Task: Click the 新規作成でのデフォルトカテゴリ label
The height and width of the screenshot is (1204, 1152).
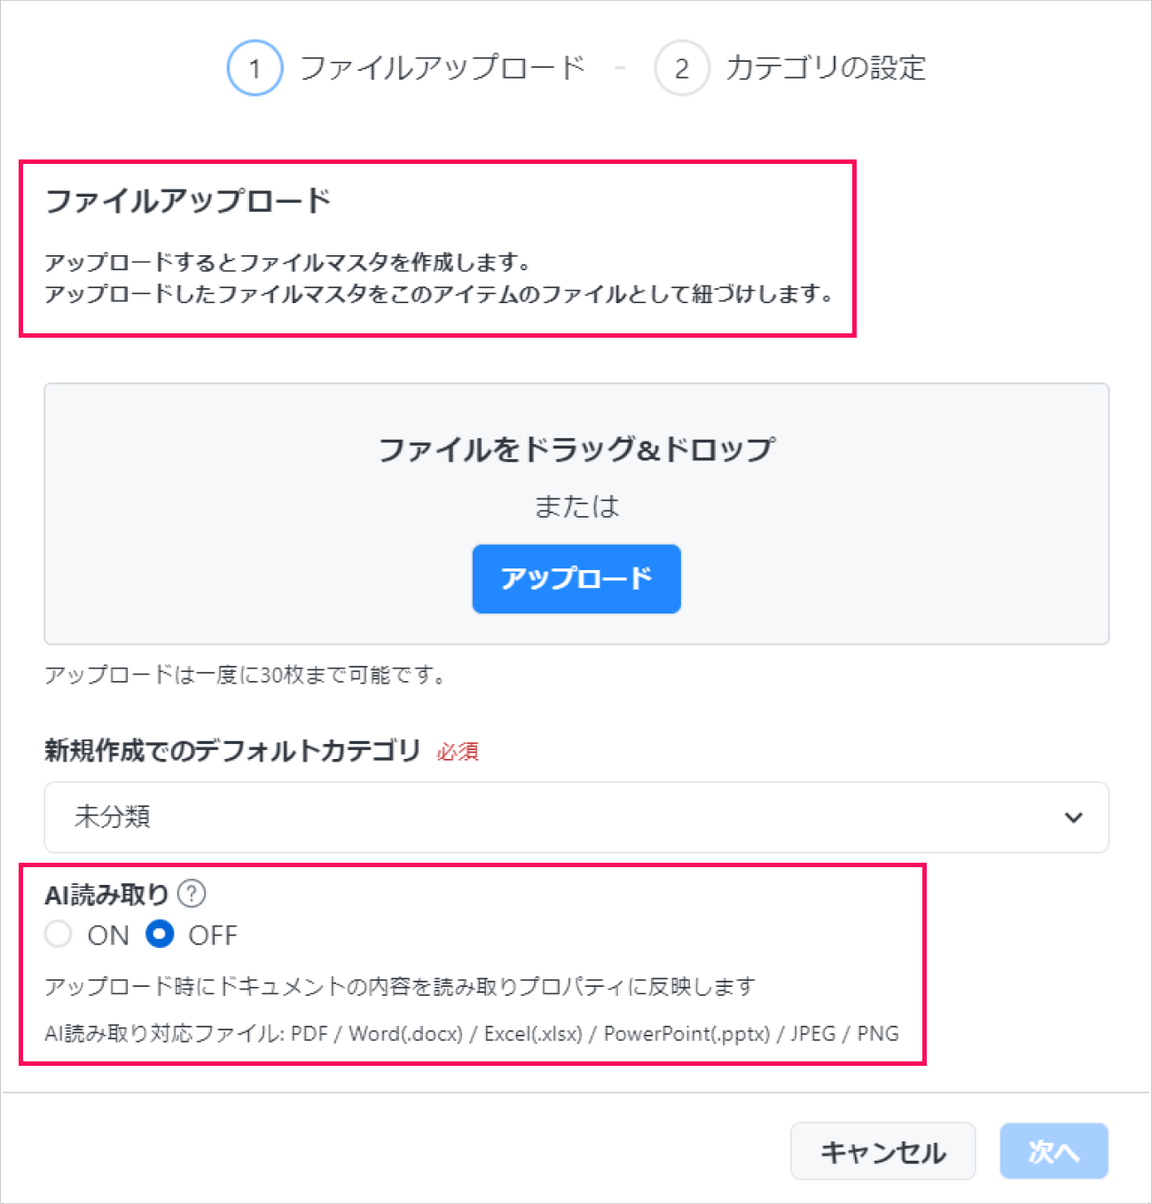Action: point(232,750)
